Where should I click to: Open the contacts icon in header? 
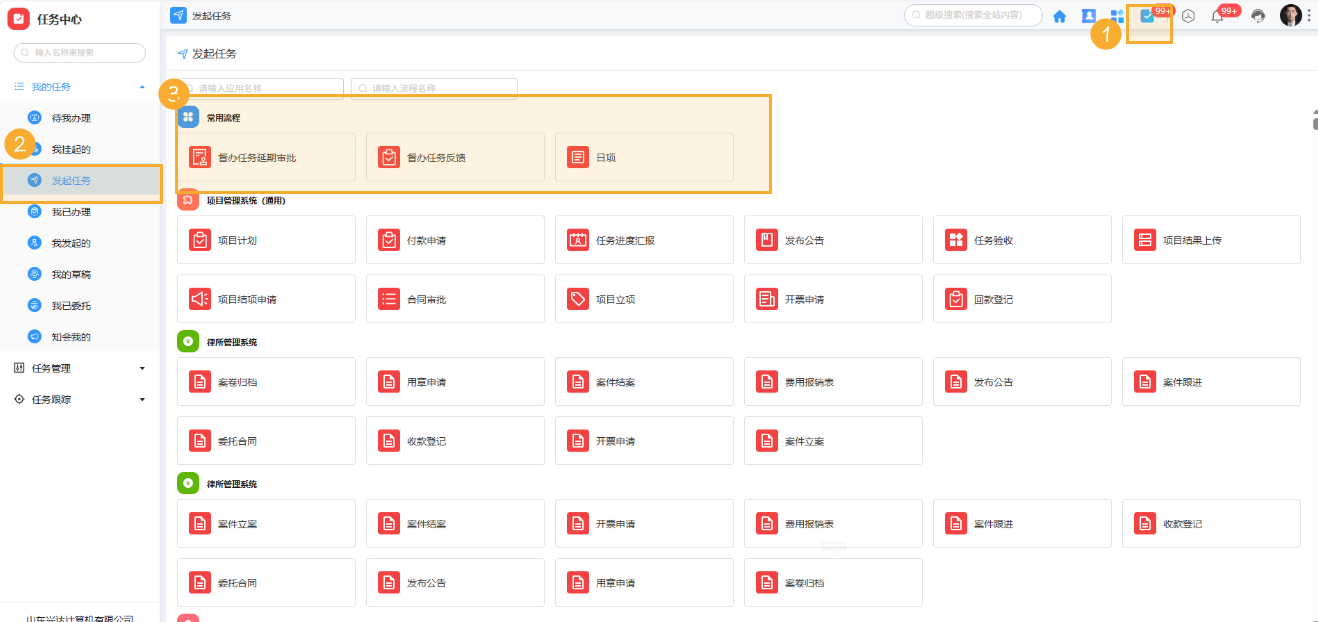1089,16
